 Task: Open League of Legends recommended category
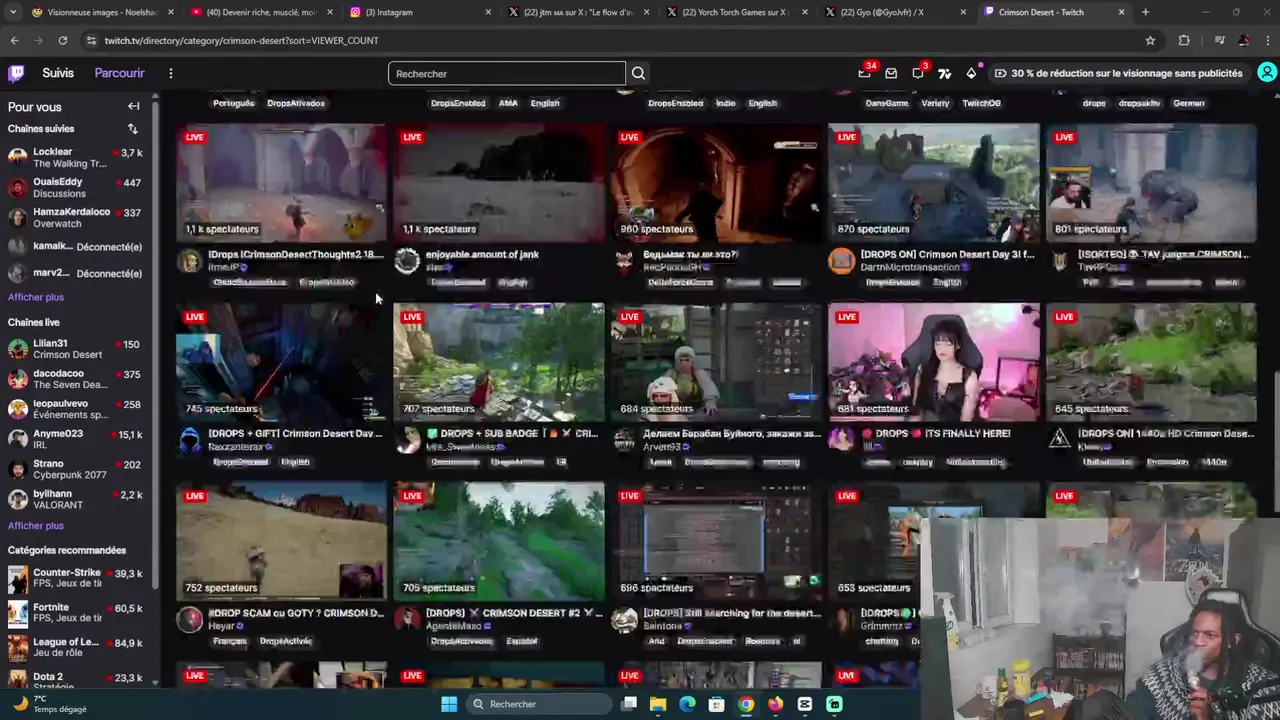pyautogui.click(x=76, y=648)
